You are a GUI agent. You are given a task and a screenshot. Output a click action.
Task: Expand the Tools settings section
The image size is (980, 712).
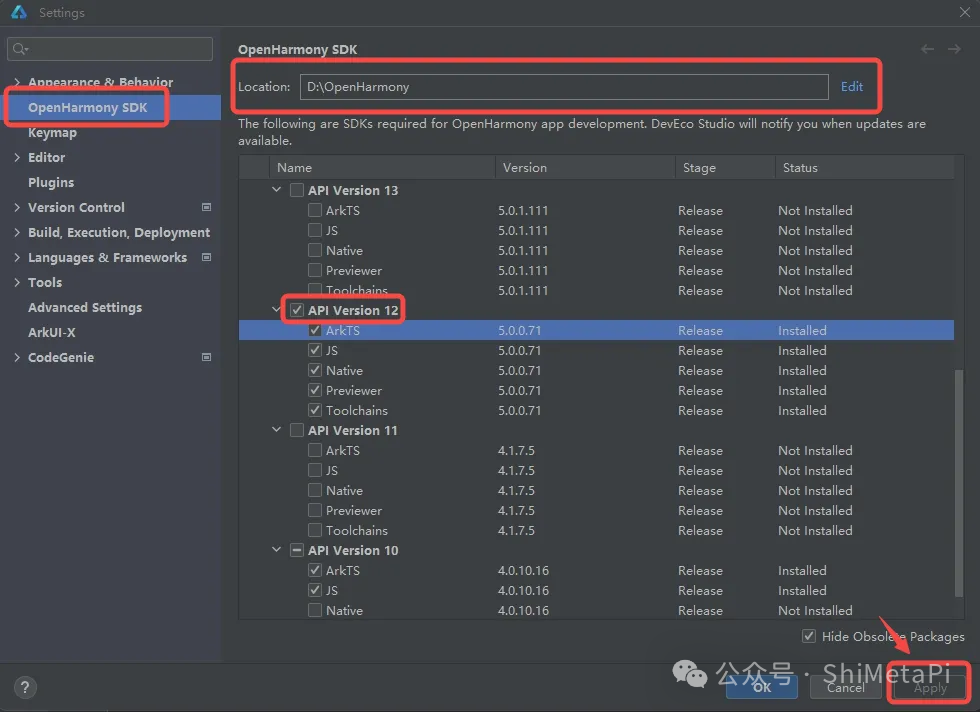point(17,282)
